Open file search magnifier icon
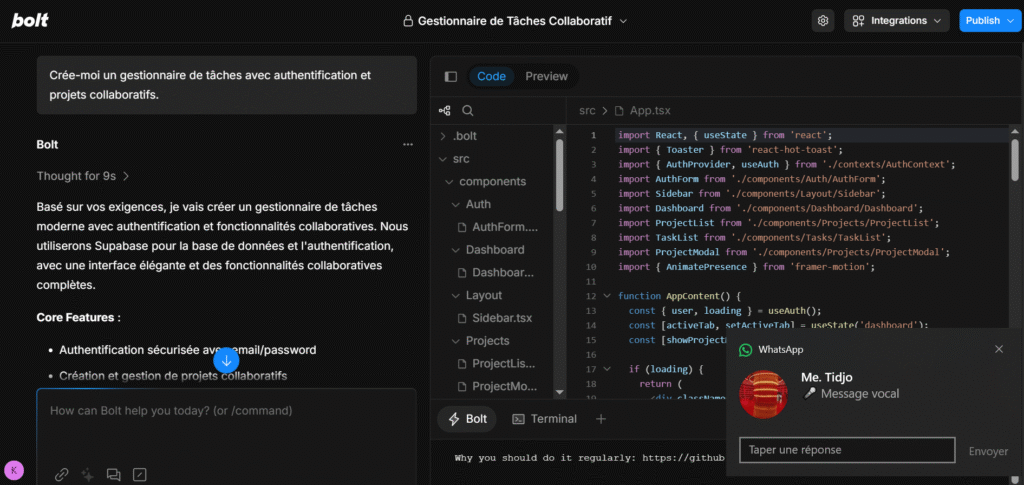Image resolution: width=1024 pixels, height=485 pixels. pos(468,111)
